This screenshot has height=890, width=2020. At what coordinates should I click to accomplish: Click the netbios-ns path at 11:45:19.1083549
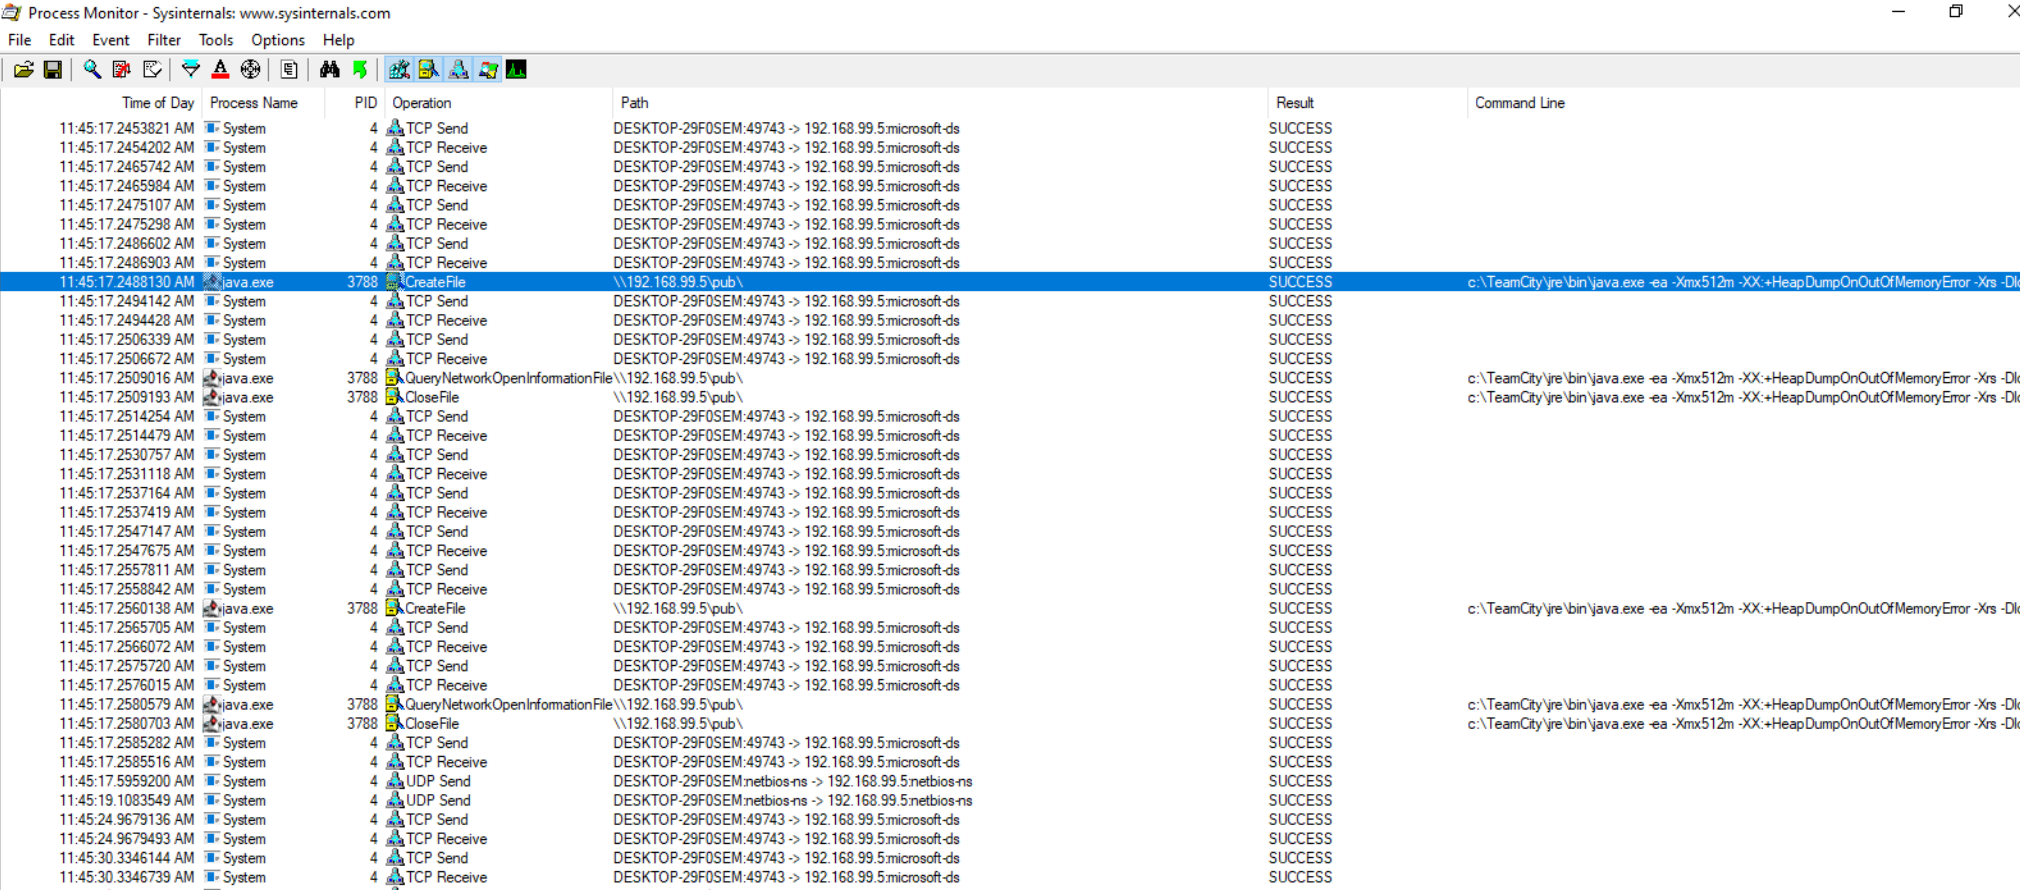[x=792, y=800]
